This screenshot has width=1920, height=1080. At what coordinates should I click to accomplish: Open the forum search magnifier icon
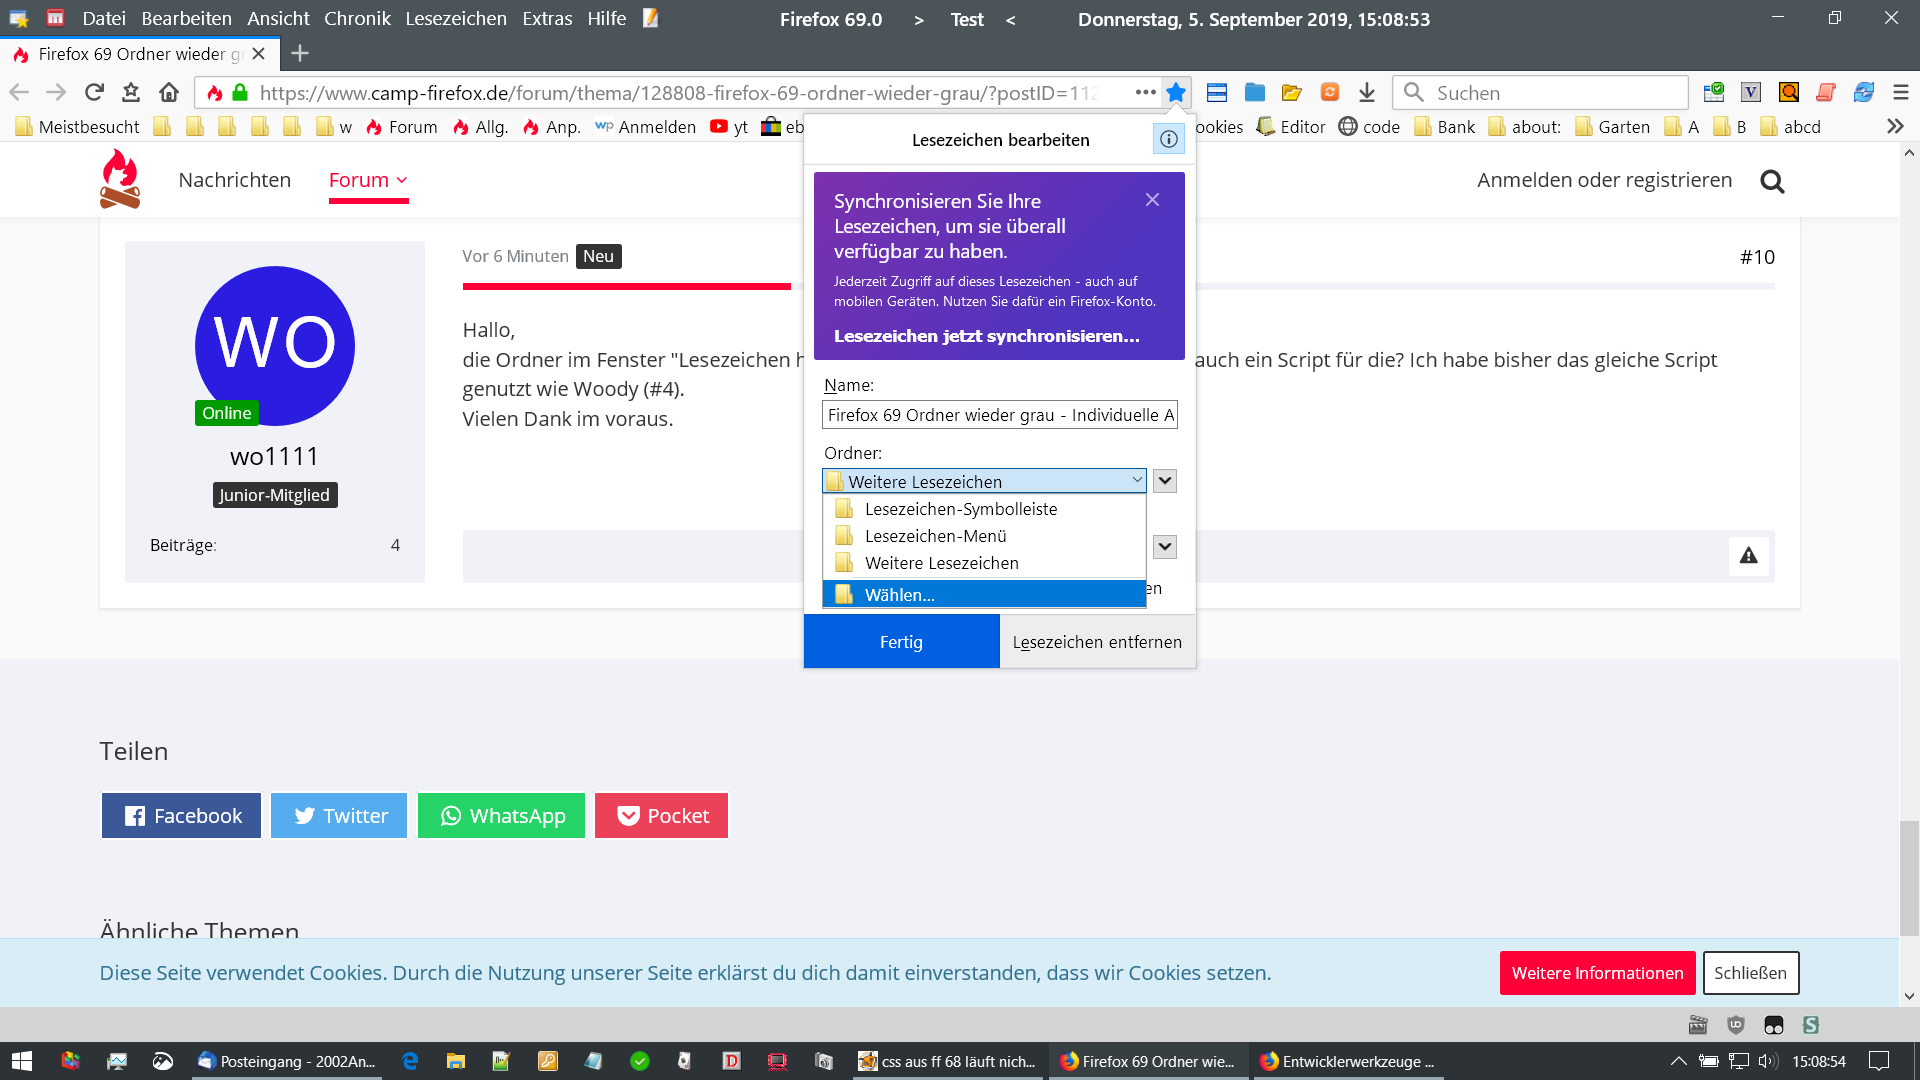pos(1772,181)
